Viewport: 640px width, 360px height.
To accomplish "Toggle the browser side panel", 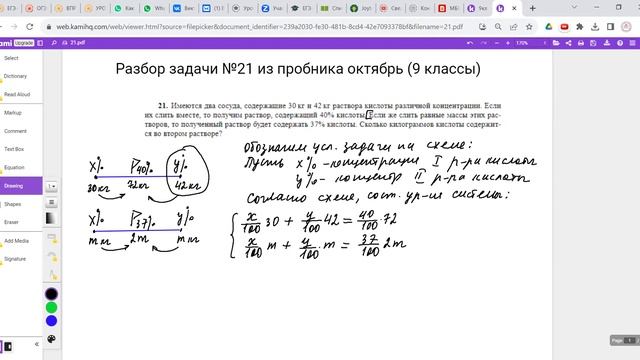I will [611, 27].
